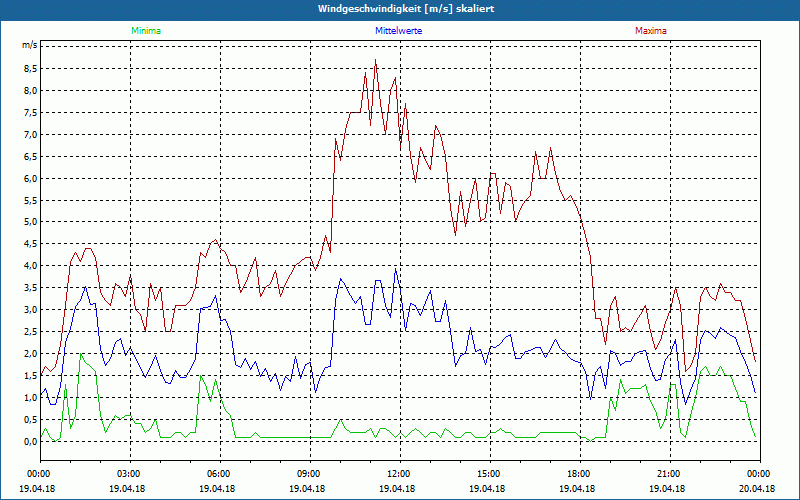The width and height of the screenshot is (800, 500).
Task: Click the 0,0 y-axis value
Action: click(29, 441)
